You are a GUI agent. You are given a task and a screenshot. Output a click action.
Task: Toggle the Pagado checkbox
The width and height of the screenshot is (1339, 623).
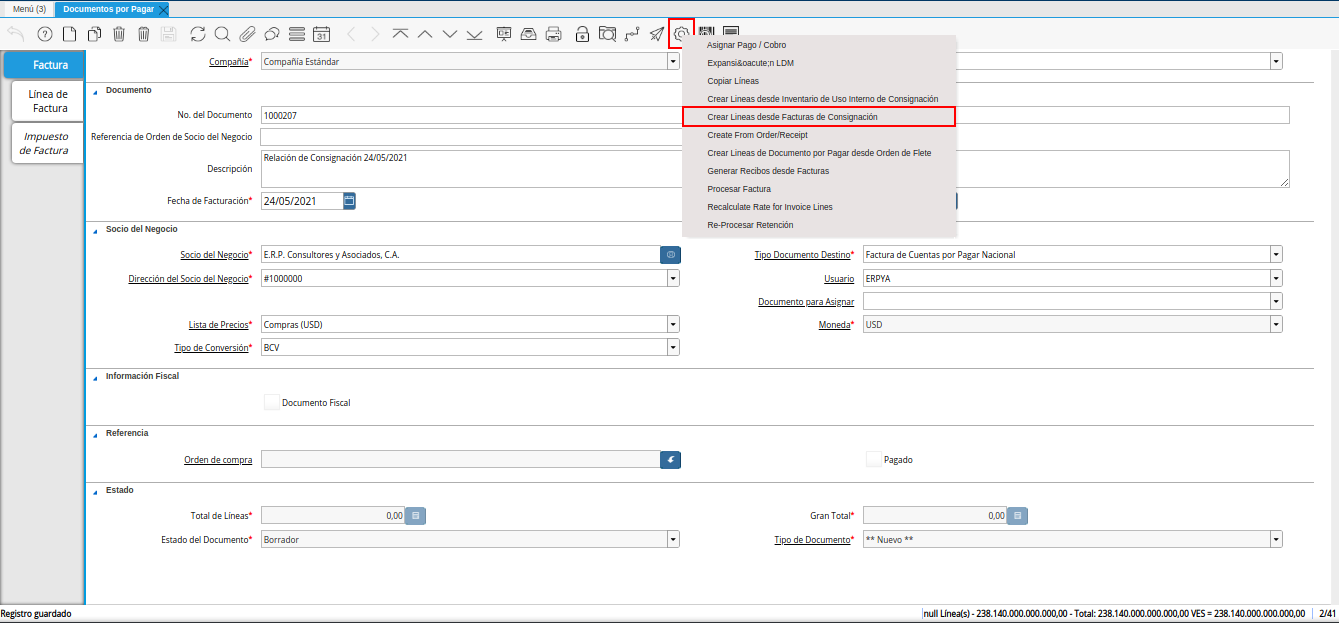click(x=874, y=460)
